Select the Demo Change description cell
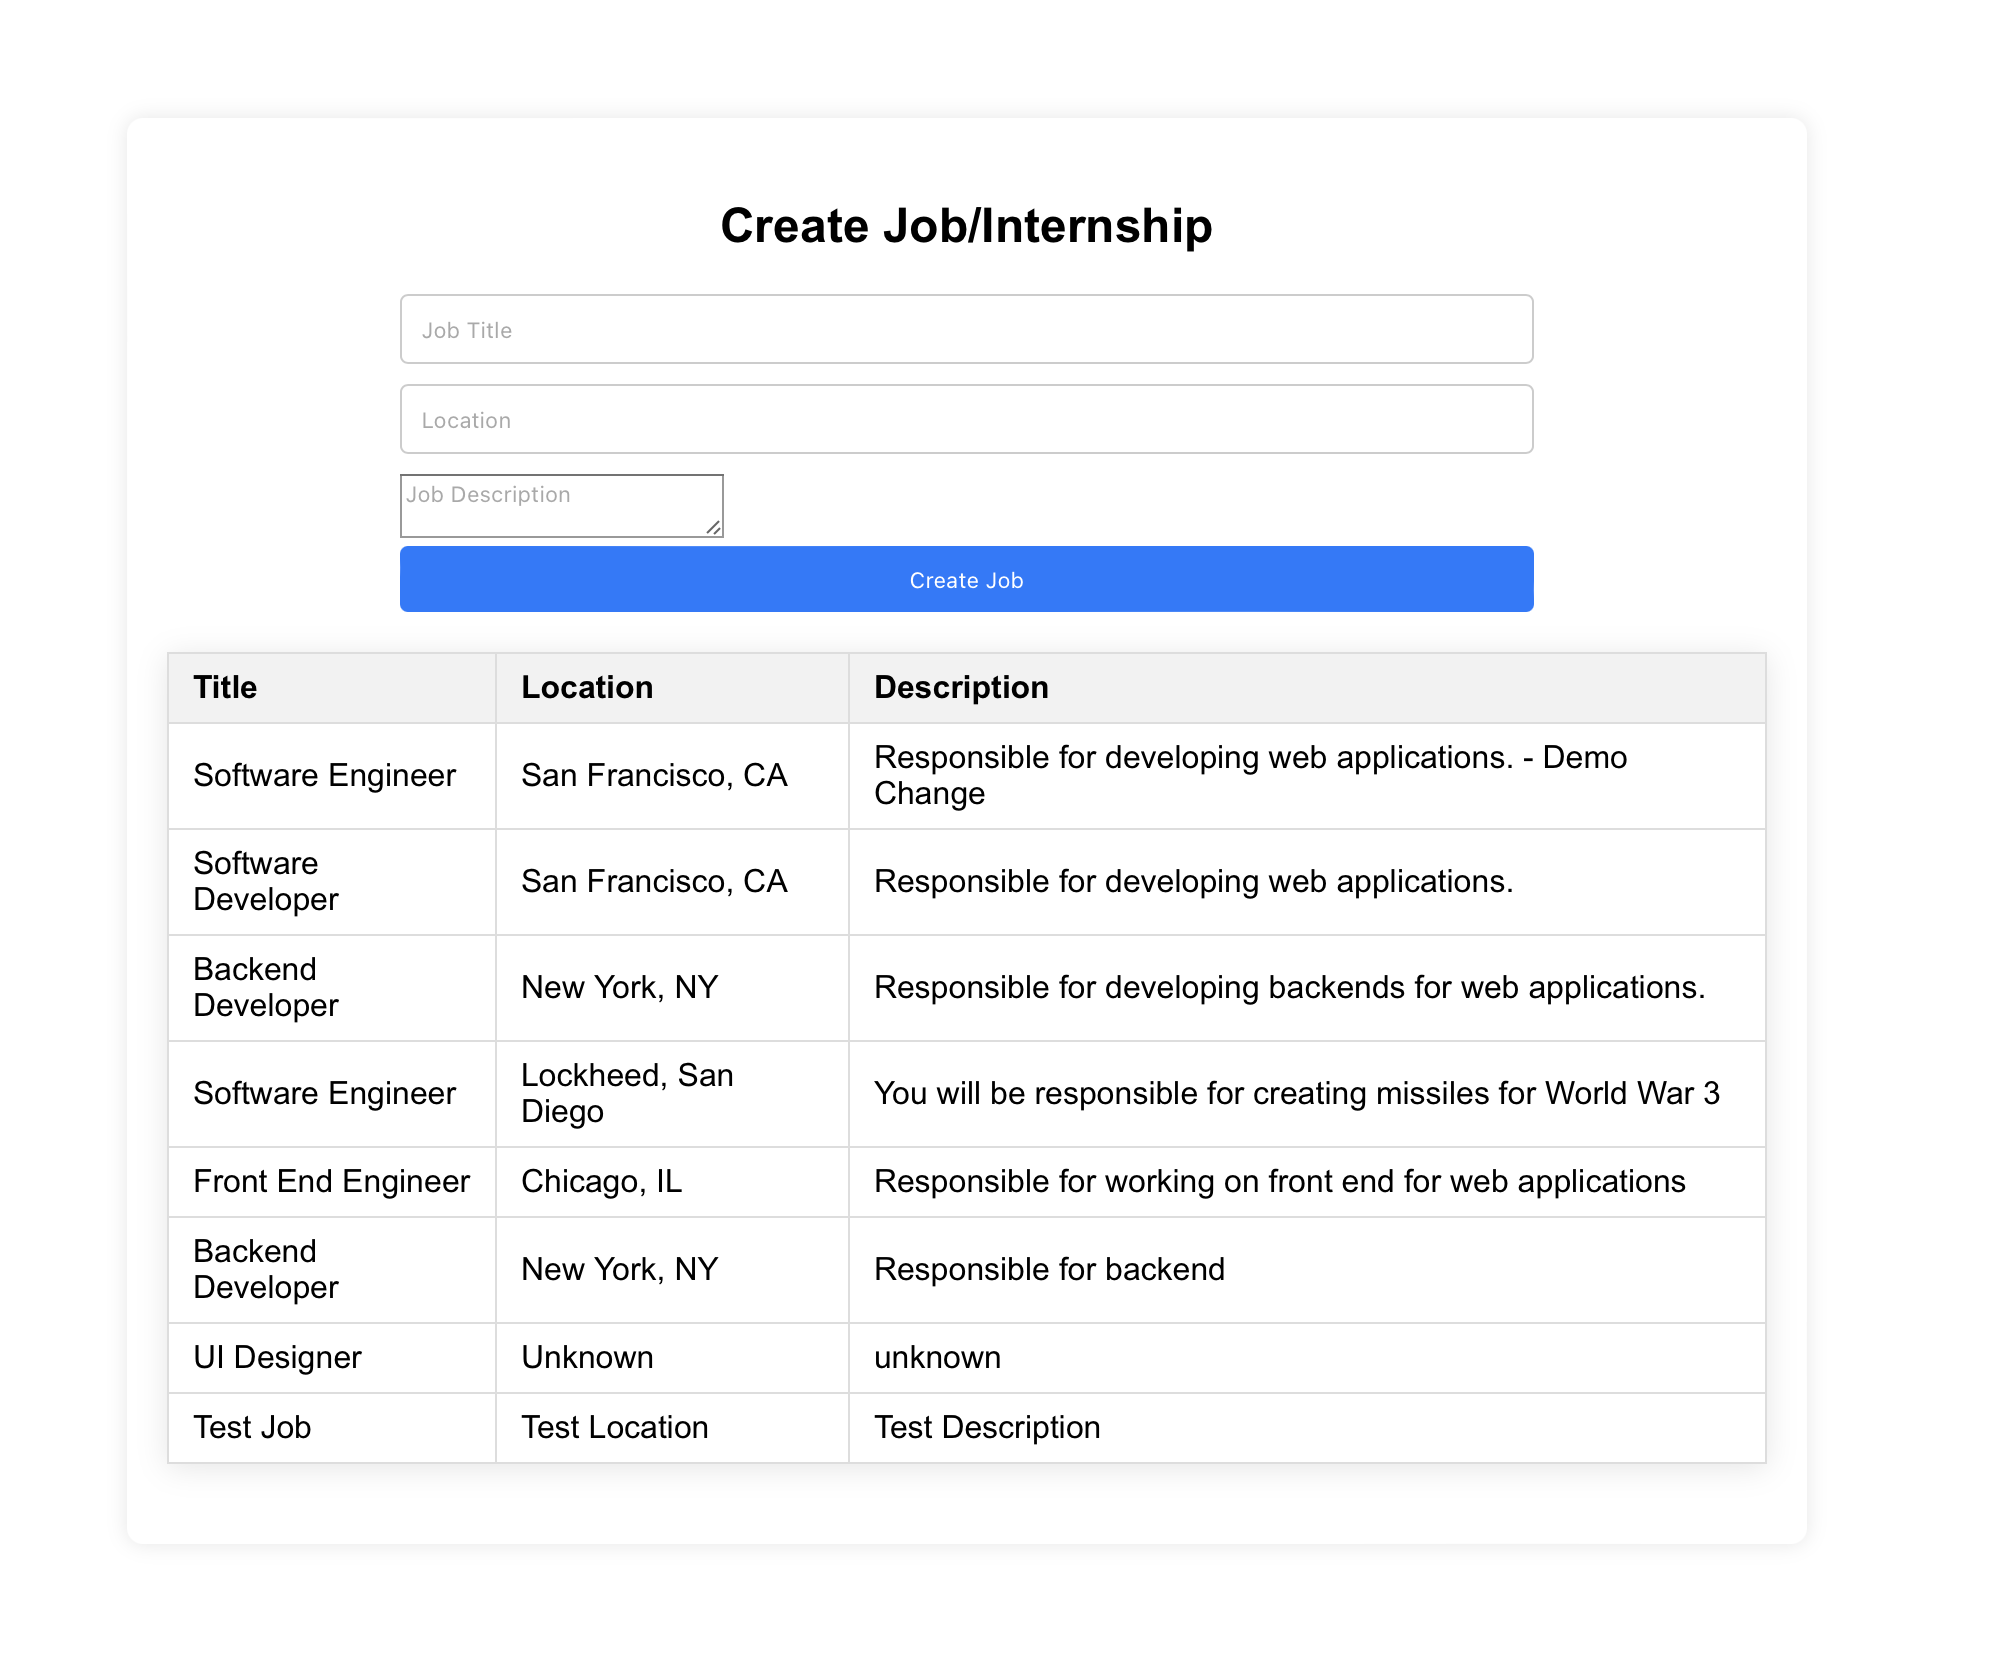Viewport: 2002px width, 1670px height. click(1307, 776)
